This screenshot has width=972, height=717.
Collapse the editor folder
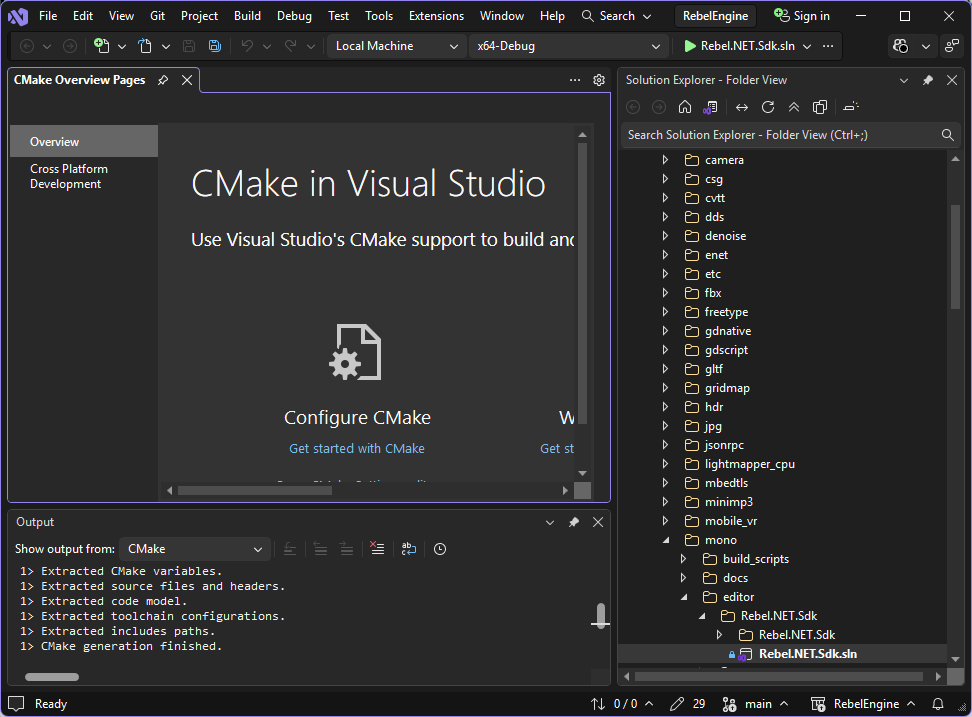tap(684, 597)
